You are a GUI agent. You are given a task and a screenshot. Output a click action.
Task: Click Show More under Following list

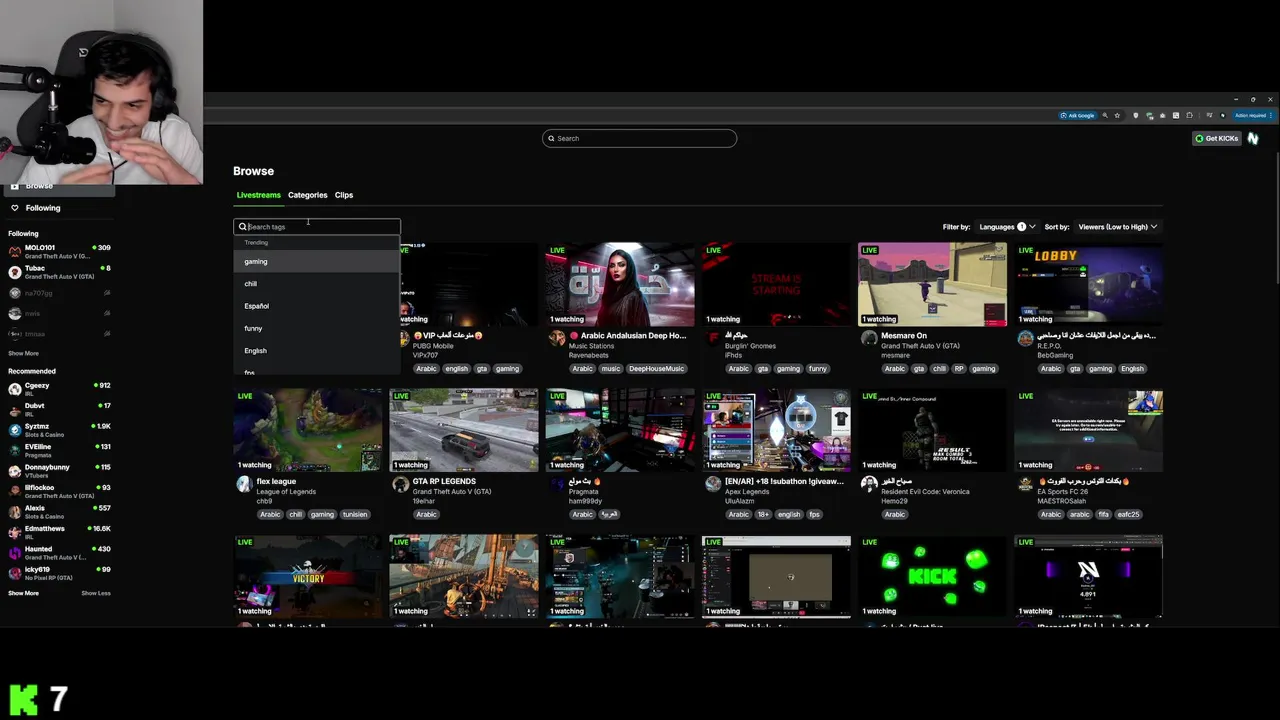[24, 353]
